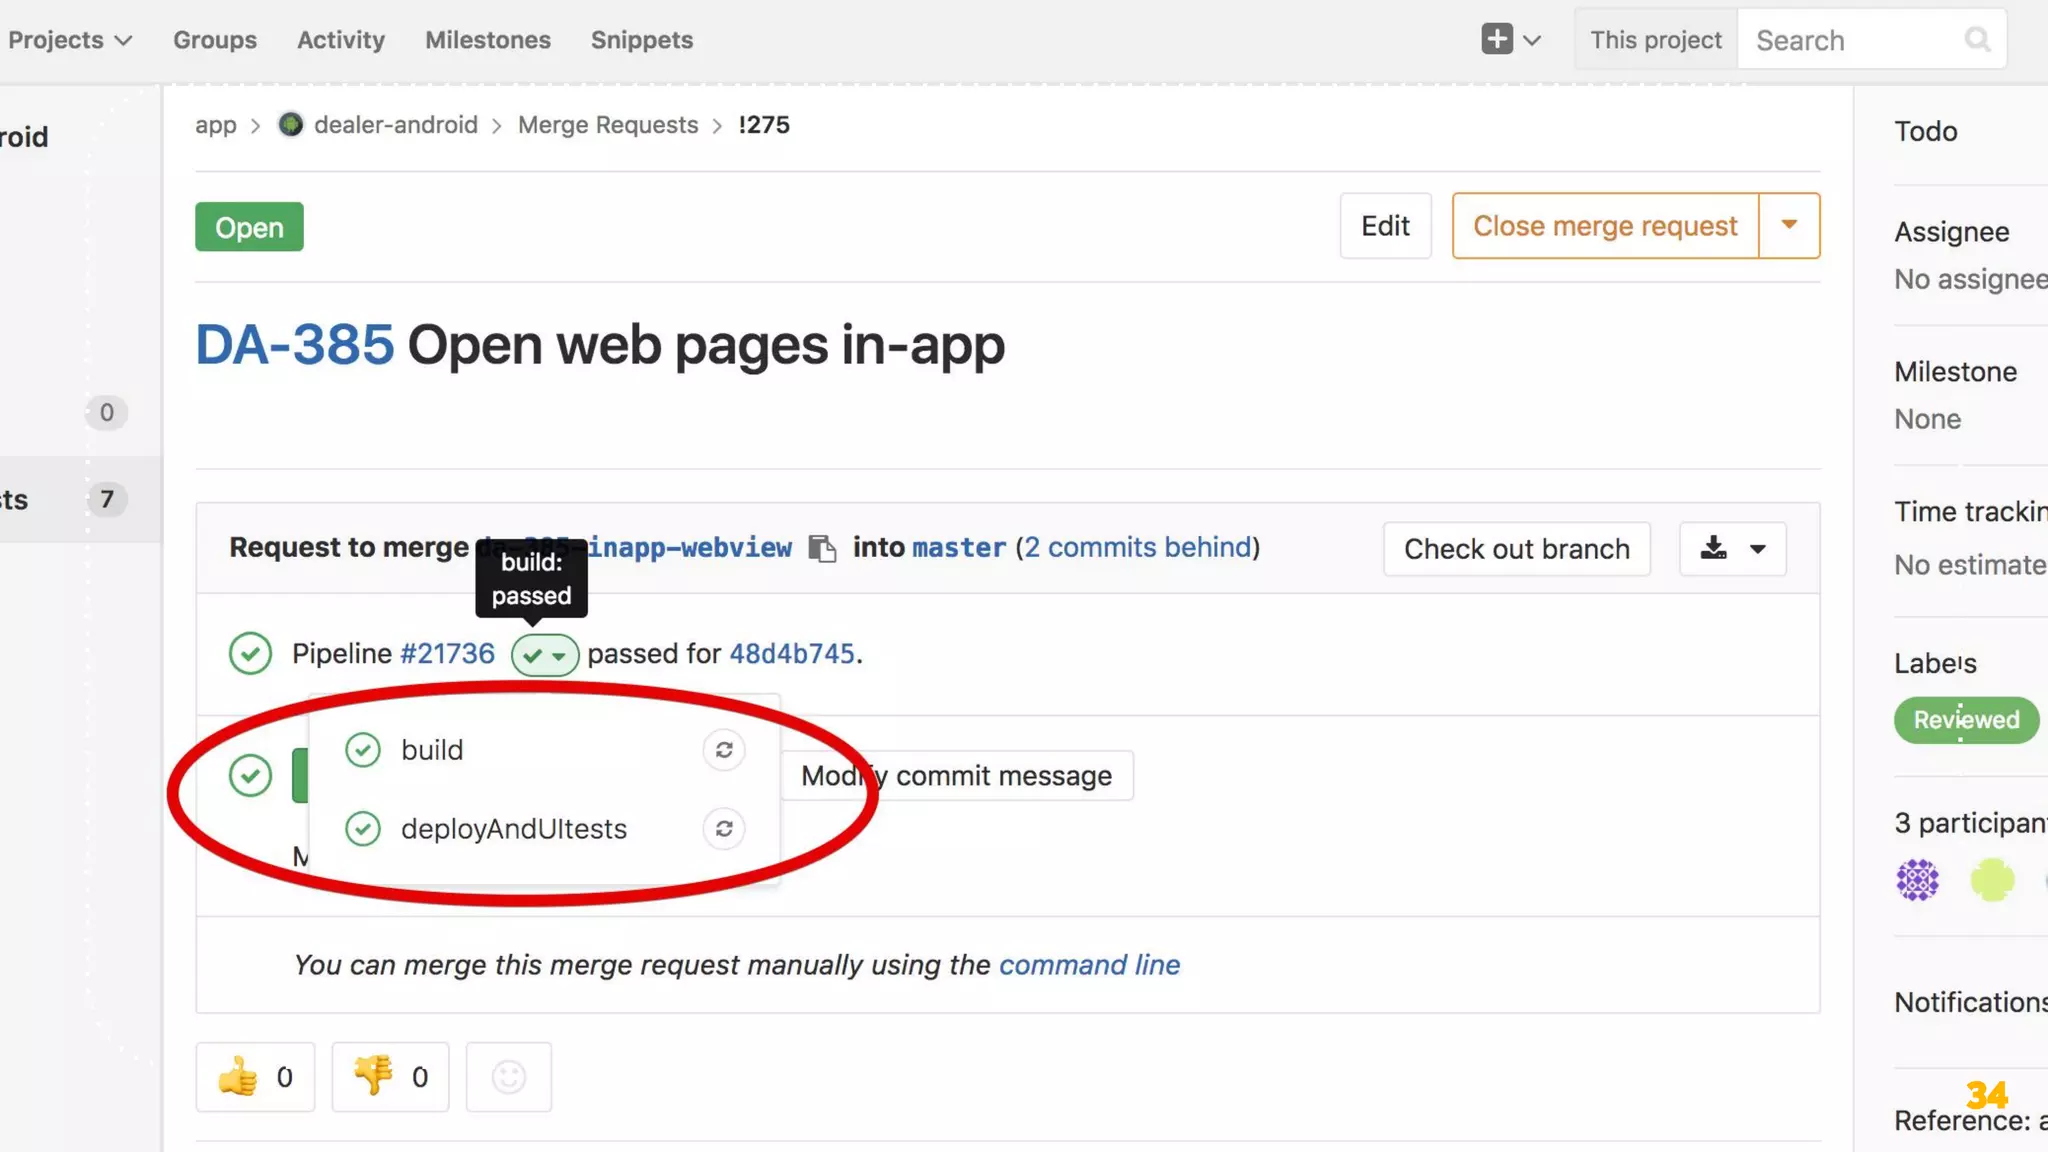This screenshot has height=1152, width=2048.
Task: Open the command line link
Action: point(1089,965)
